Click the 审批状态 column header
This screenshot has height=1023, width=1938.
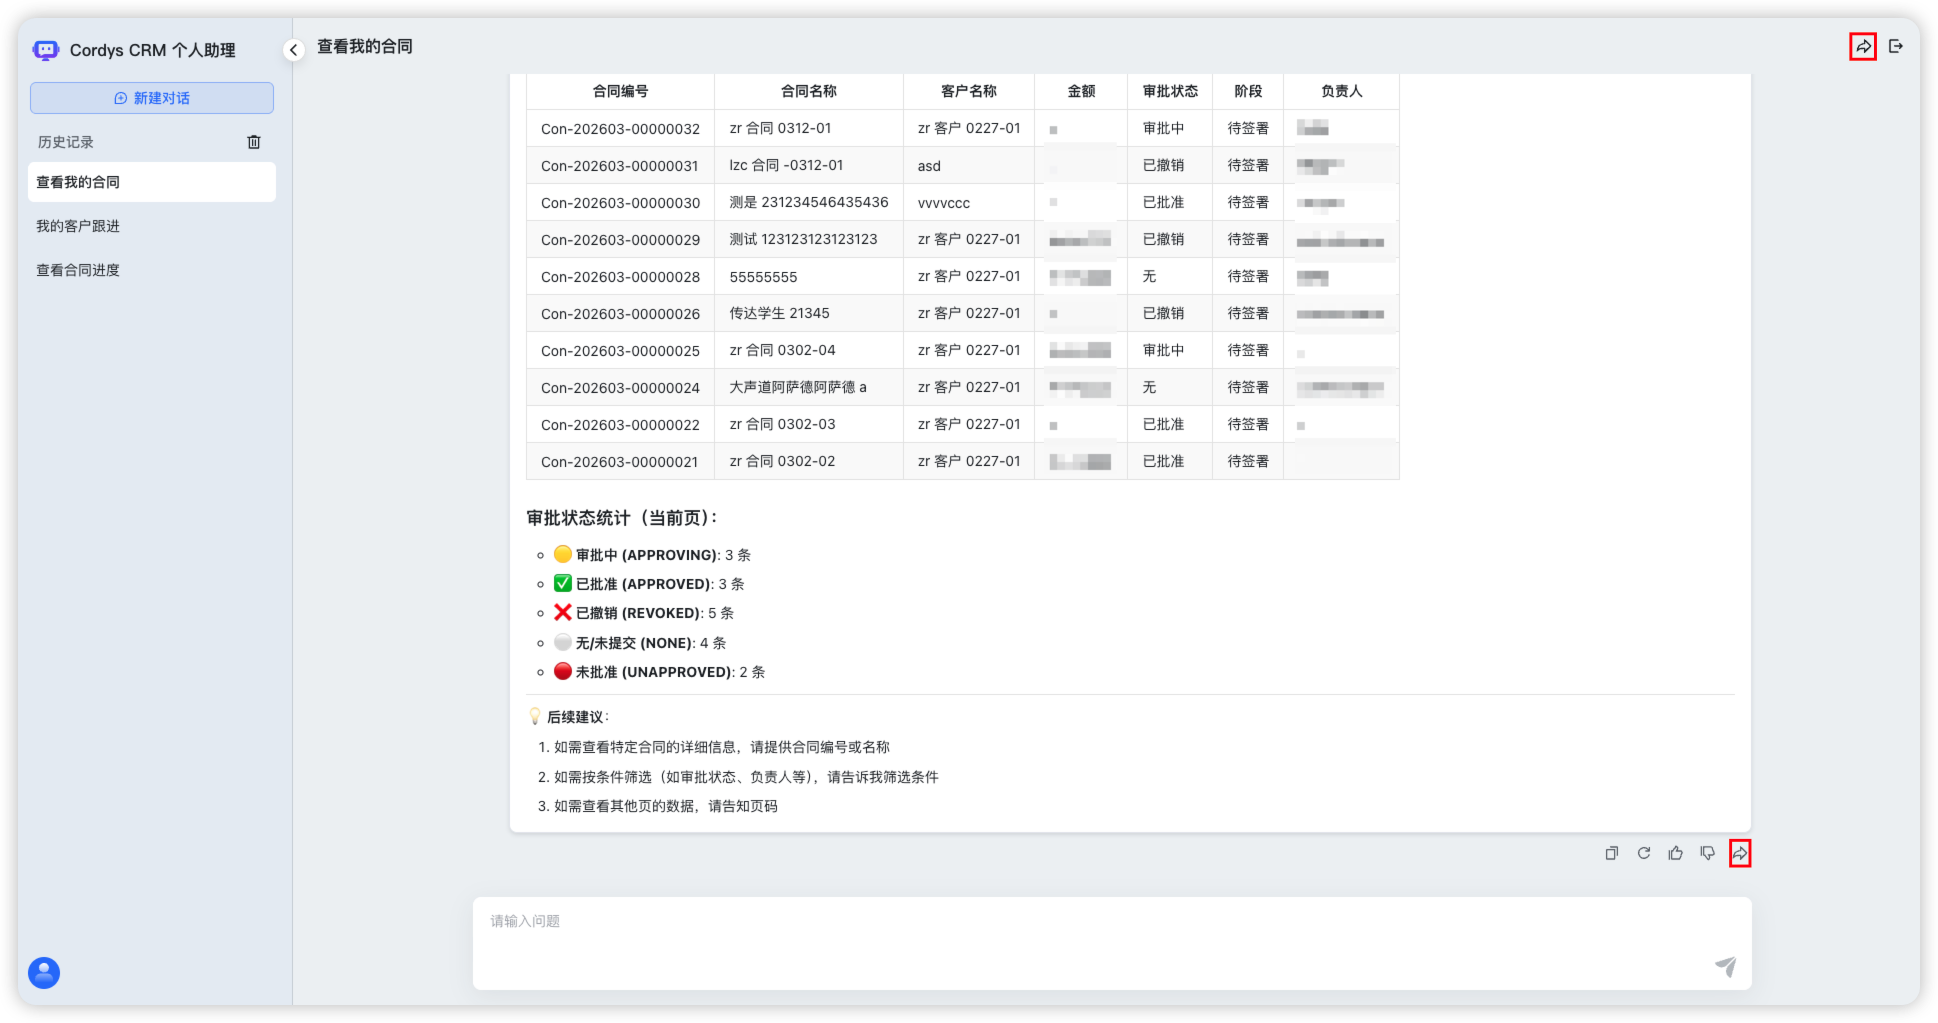point(1169,91)
